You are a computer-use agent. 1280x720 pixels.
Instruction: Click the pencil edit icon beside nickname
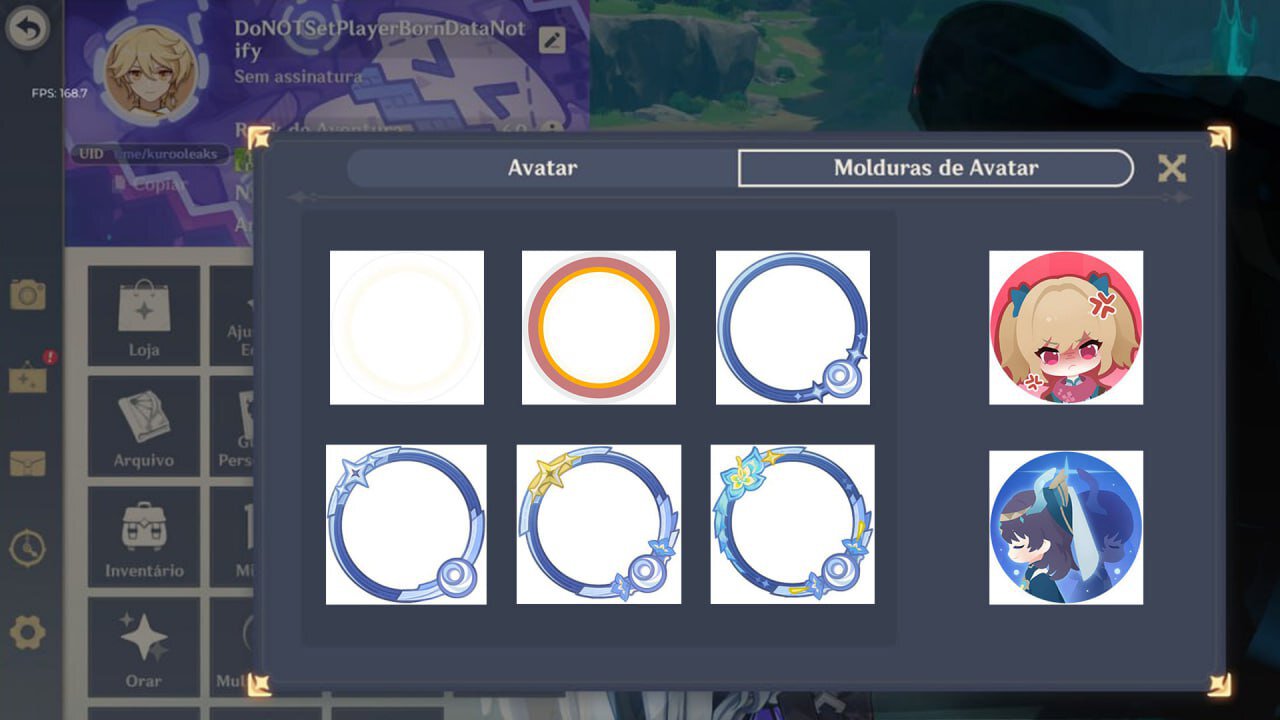tap(552, 40)
